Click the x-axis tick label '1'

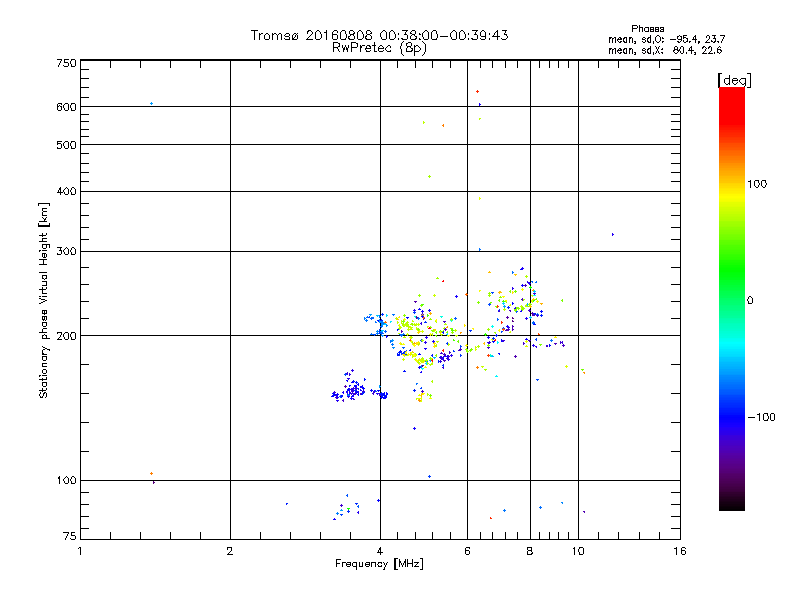coord(80,551)
